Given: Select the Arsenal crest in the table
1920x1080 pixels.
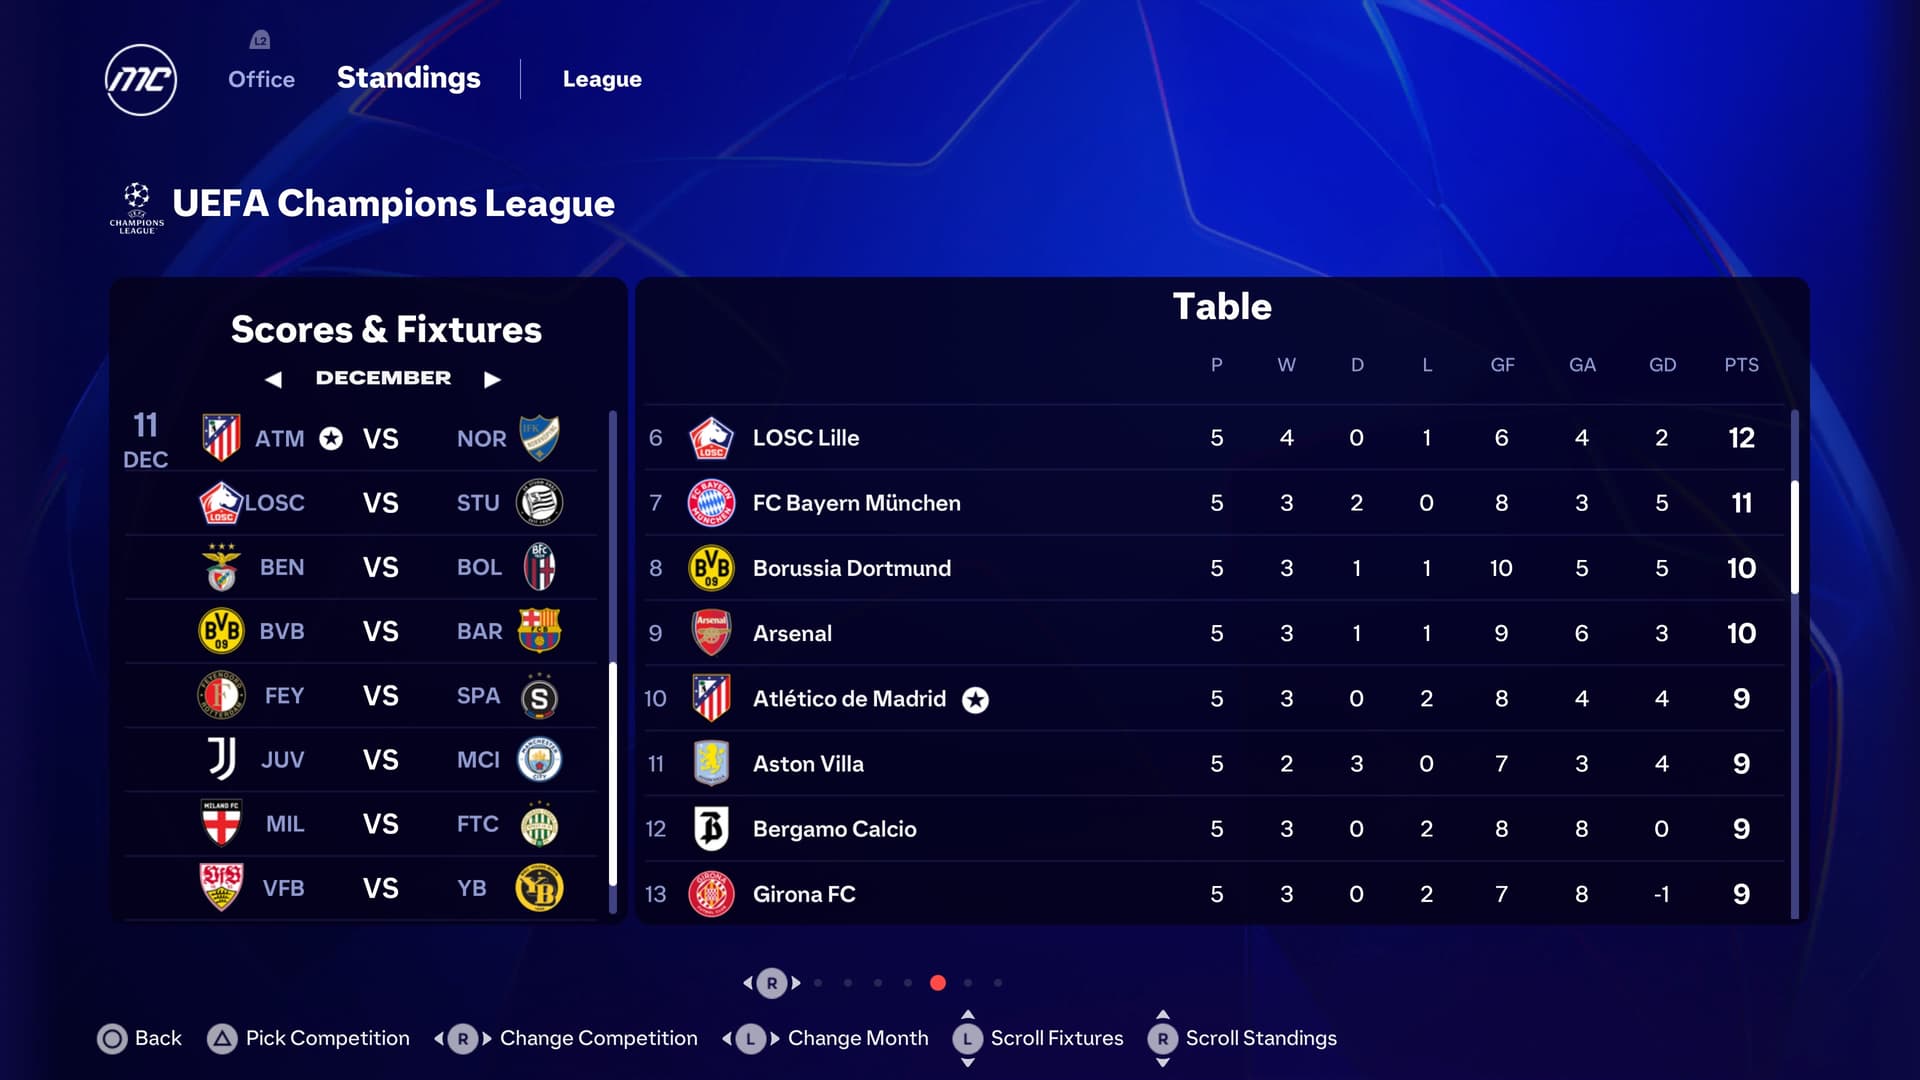Looking at the screenshot, I should [711, 633].
